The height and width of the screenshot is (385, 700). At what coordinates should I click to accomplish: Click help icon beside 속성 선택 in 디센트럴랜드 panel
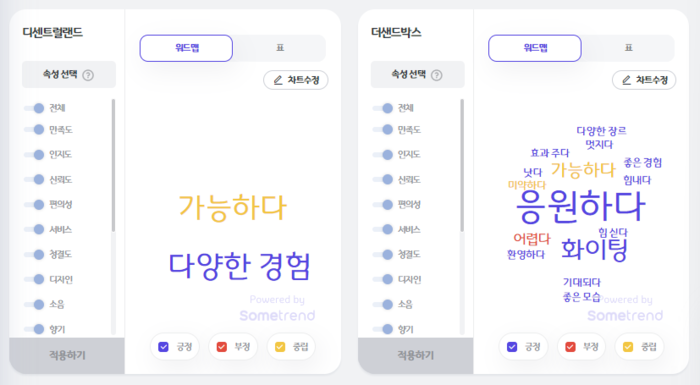click(88, 75)
